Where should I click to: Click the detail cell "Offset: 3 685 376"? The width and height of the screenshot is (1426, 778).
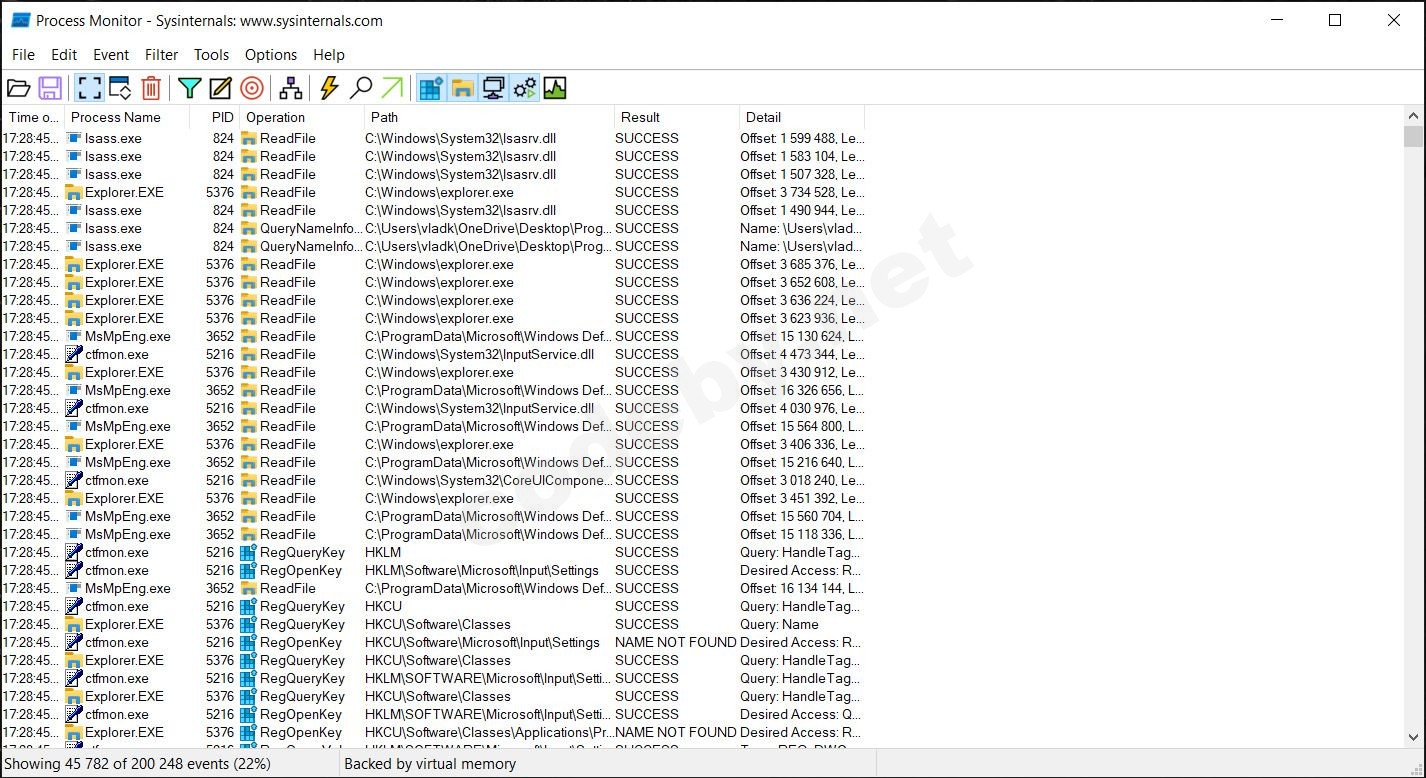point(802,264)
